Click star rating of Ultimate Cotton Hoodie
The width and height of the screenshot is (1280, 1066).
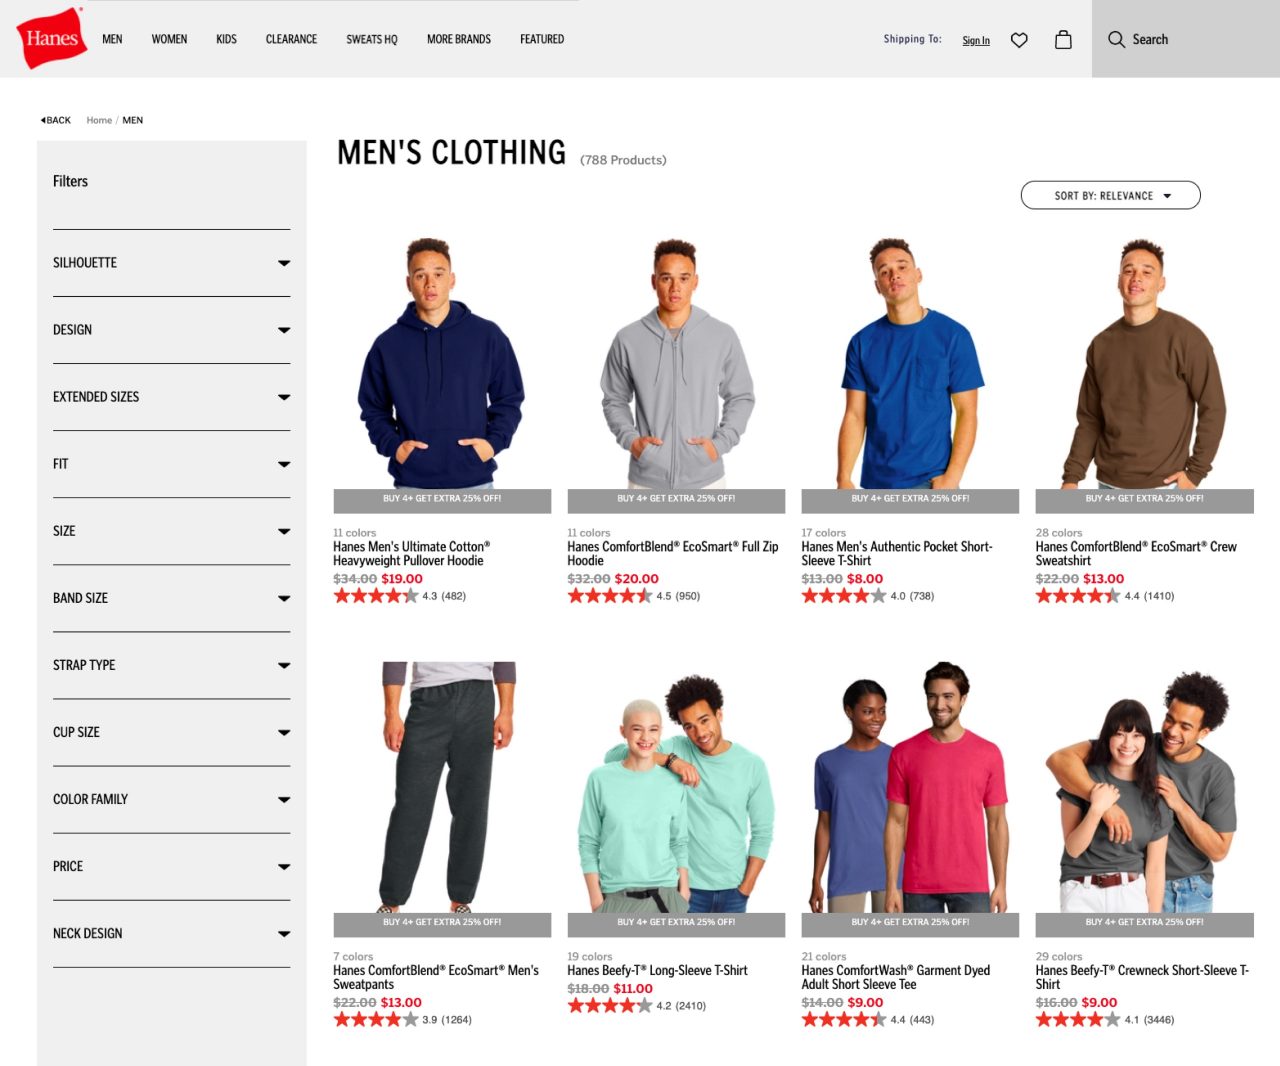(375, 596)
